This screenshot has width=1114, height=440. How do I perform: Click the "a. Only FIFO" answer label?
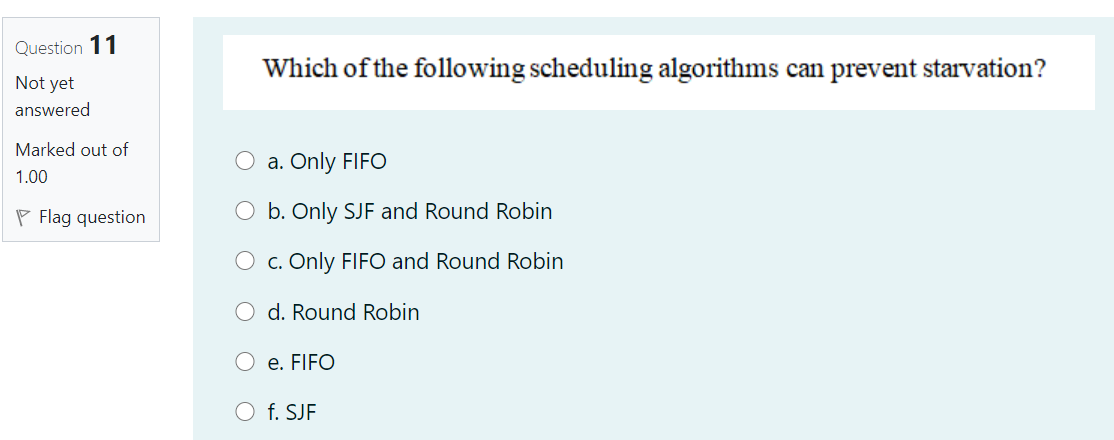(327, 161)
